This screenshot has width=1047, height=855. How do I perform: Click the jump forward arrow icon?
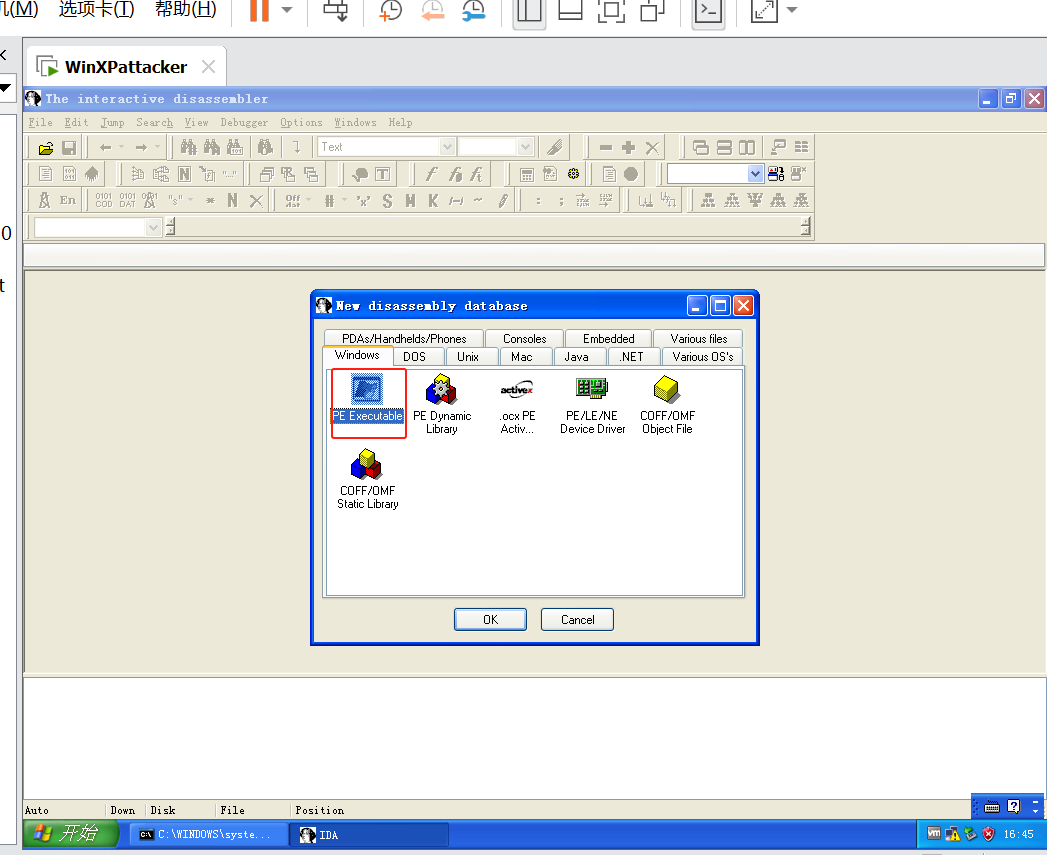[141, 148]
